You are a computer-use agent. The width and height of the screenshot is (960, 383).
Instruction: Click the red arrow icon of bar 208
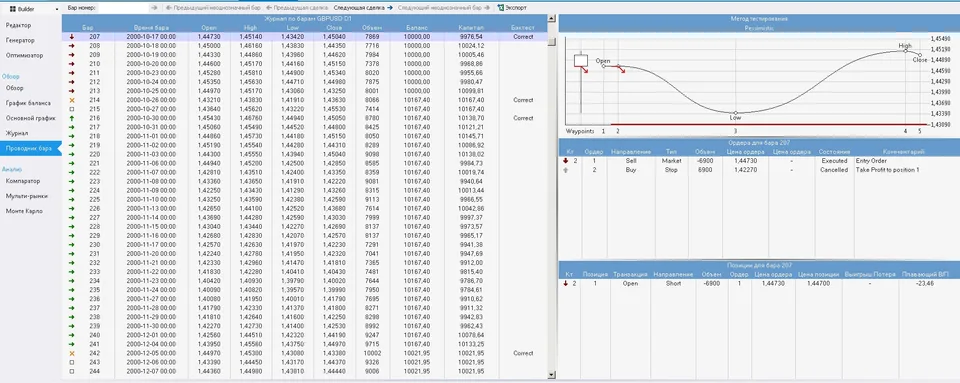72,46
